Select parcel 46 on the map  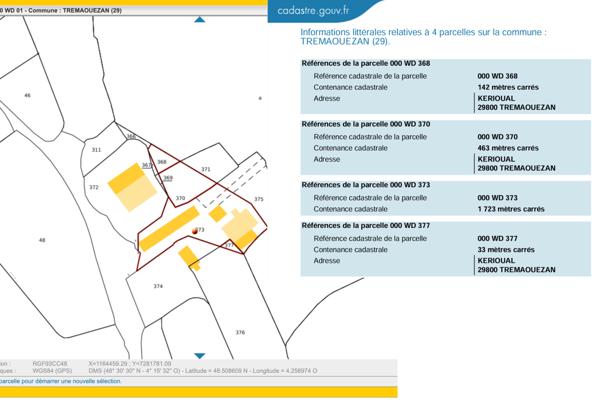[x=28, y=95]
